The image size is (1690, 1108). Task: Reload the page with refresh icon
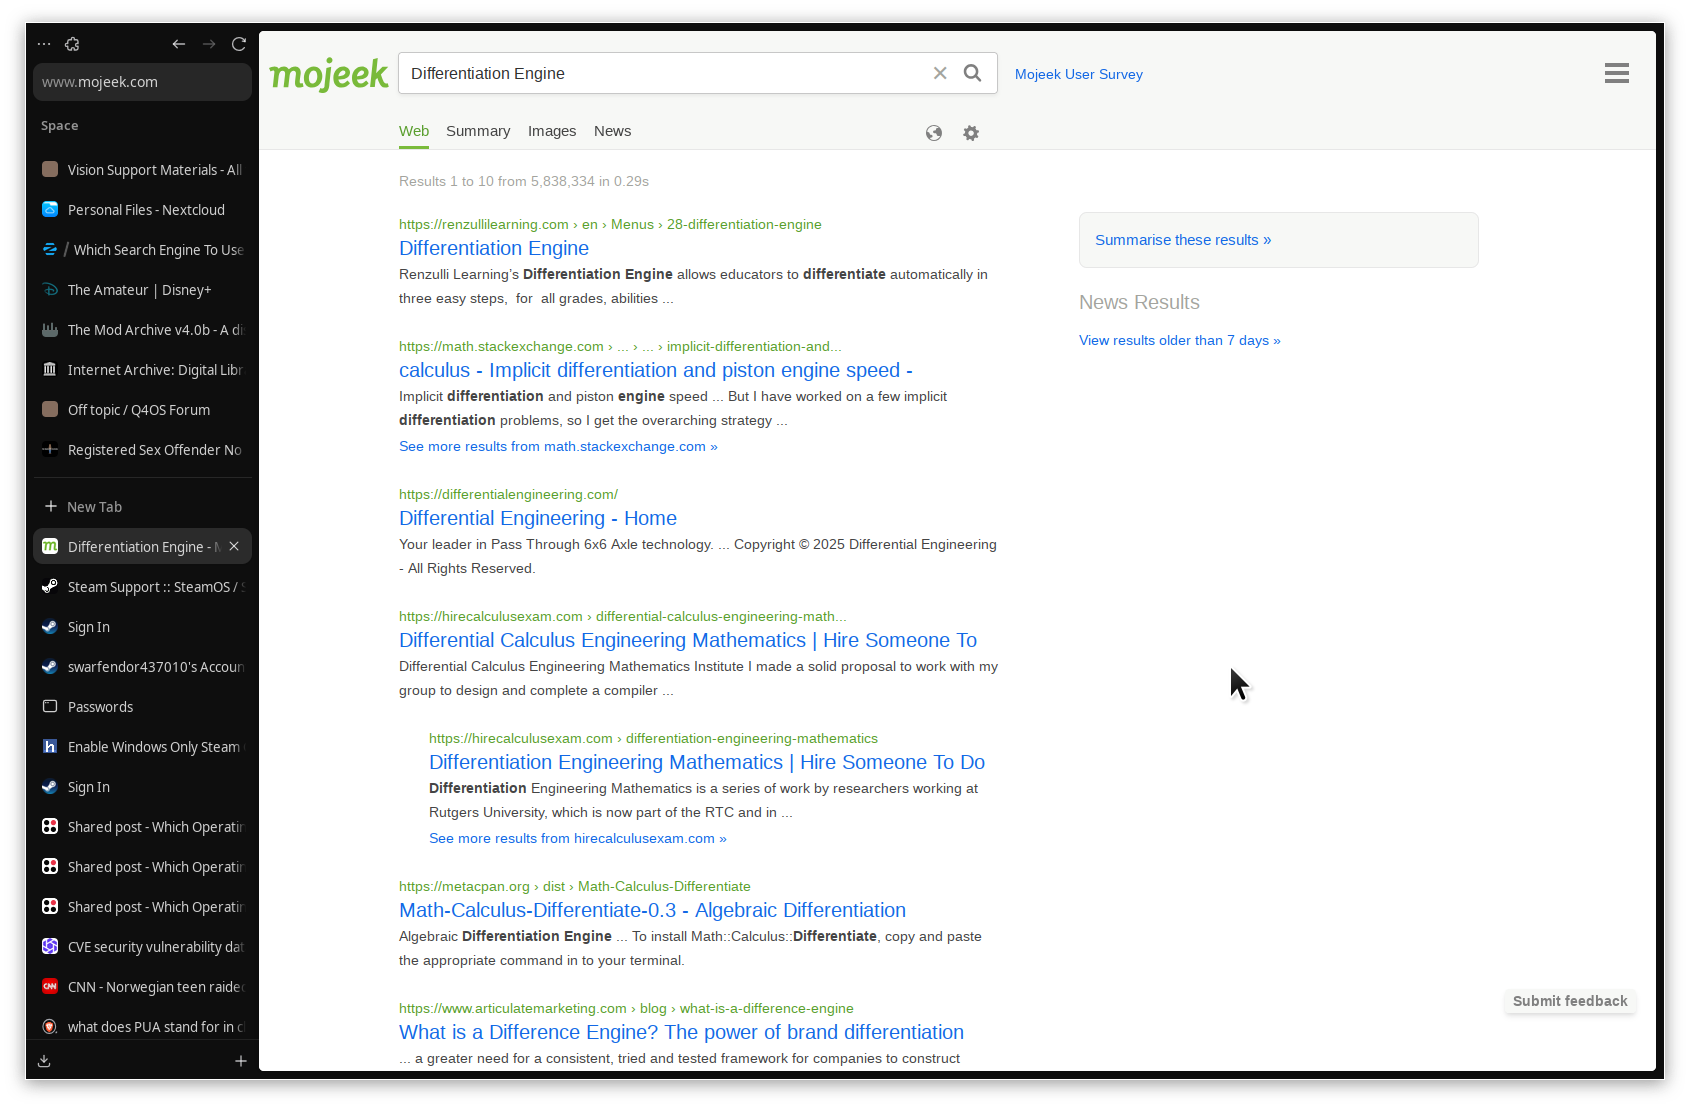[x=239, y=44]
